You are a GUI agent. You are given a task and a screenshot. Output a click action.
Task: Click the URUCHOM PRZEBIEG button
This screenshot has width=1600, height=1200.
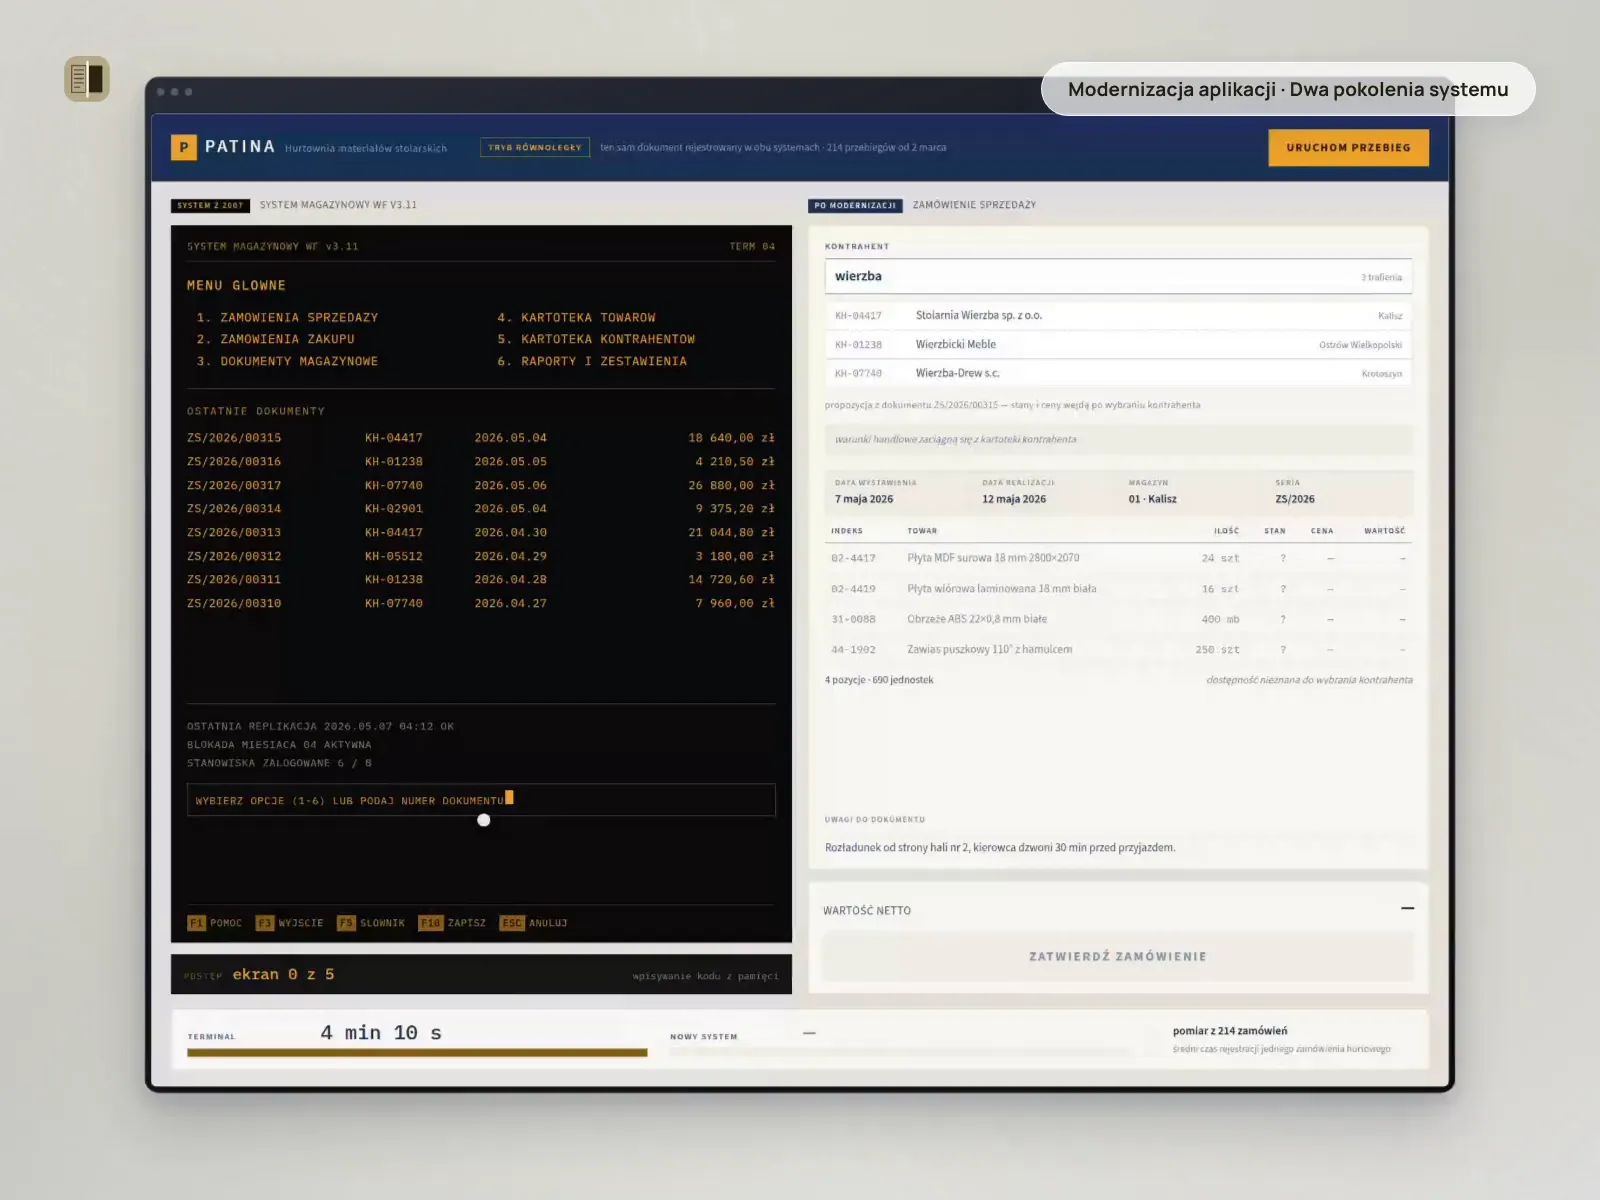[1348, 147]
